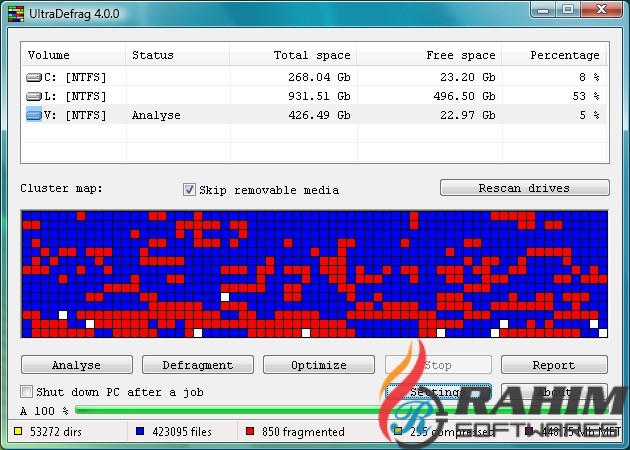630x450 pixels.
Task: Sort by Status column header
Action: (178, 55)
